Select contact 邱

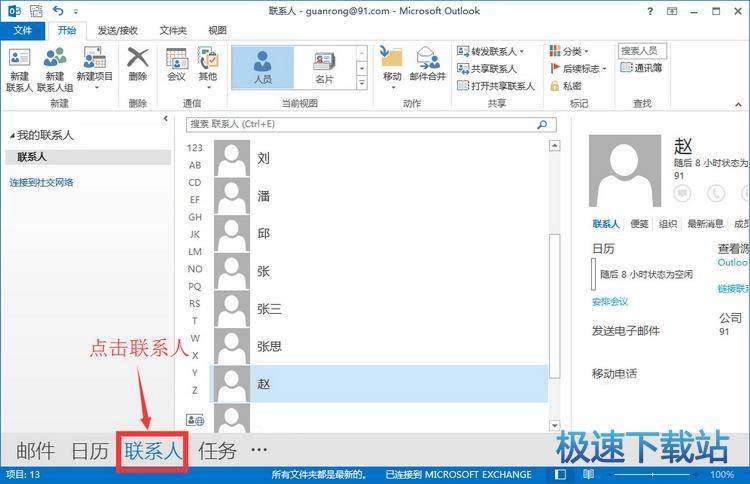[381, 233]
